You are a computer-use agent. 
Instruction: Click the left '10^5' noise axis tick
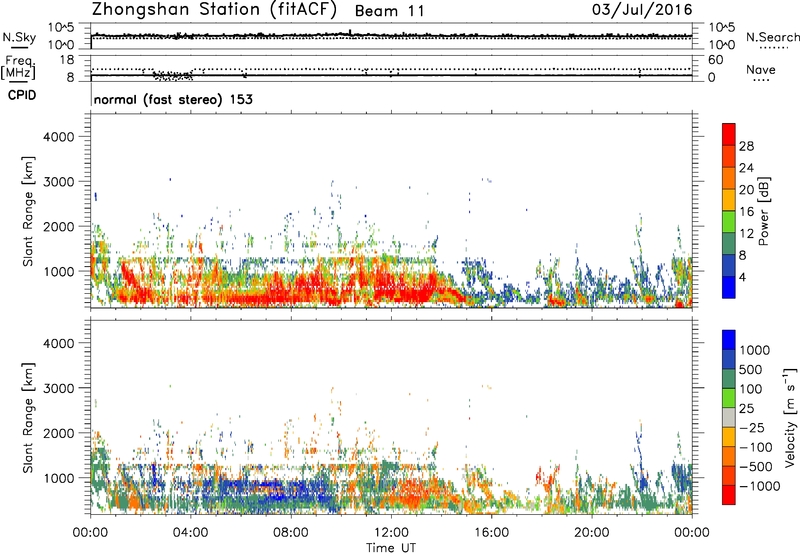click(61, 27)
